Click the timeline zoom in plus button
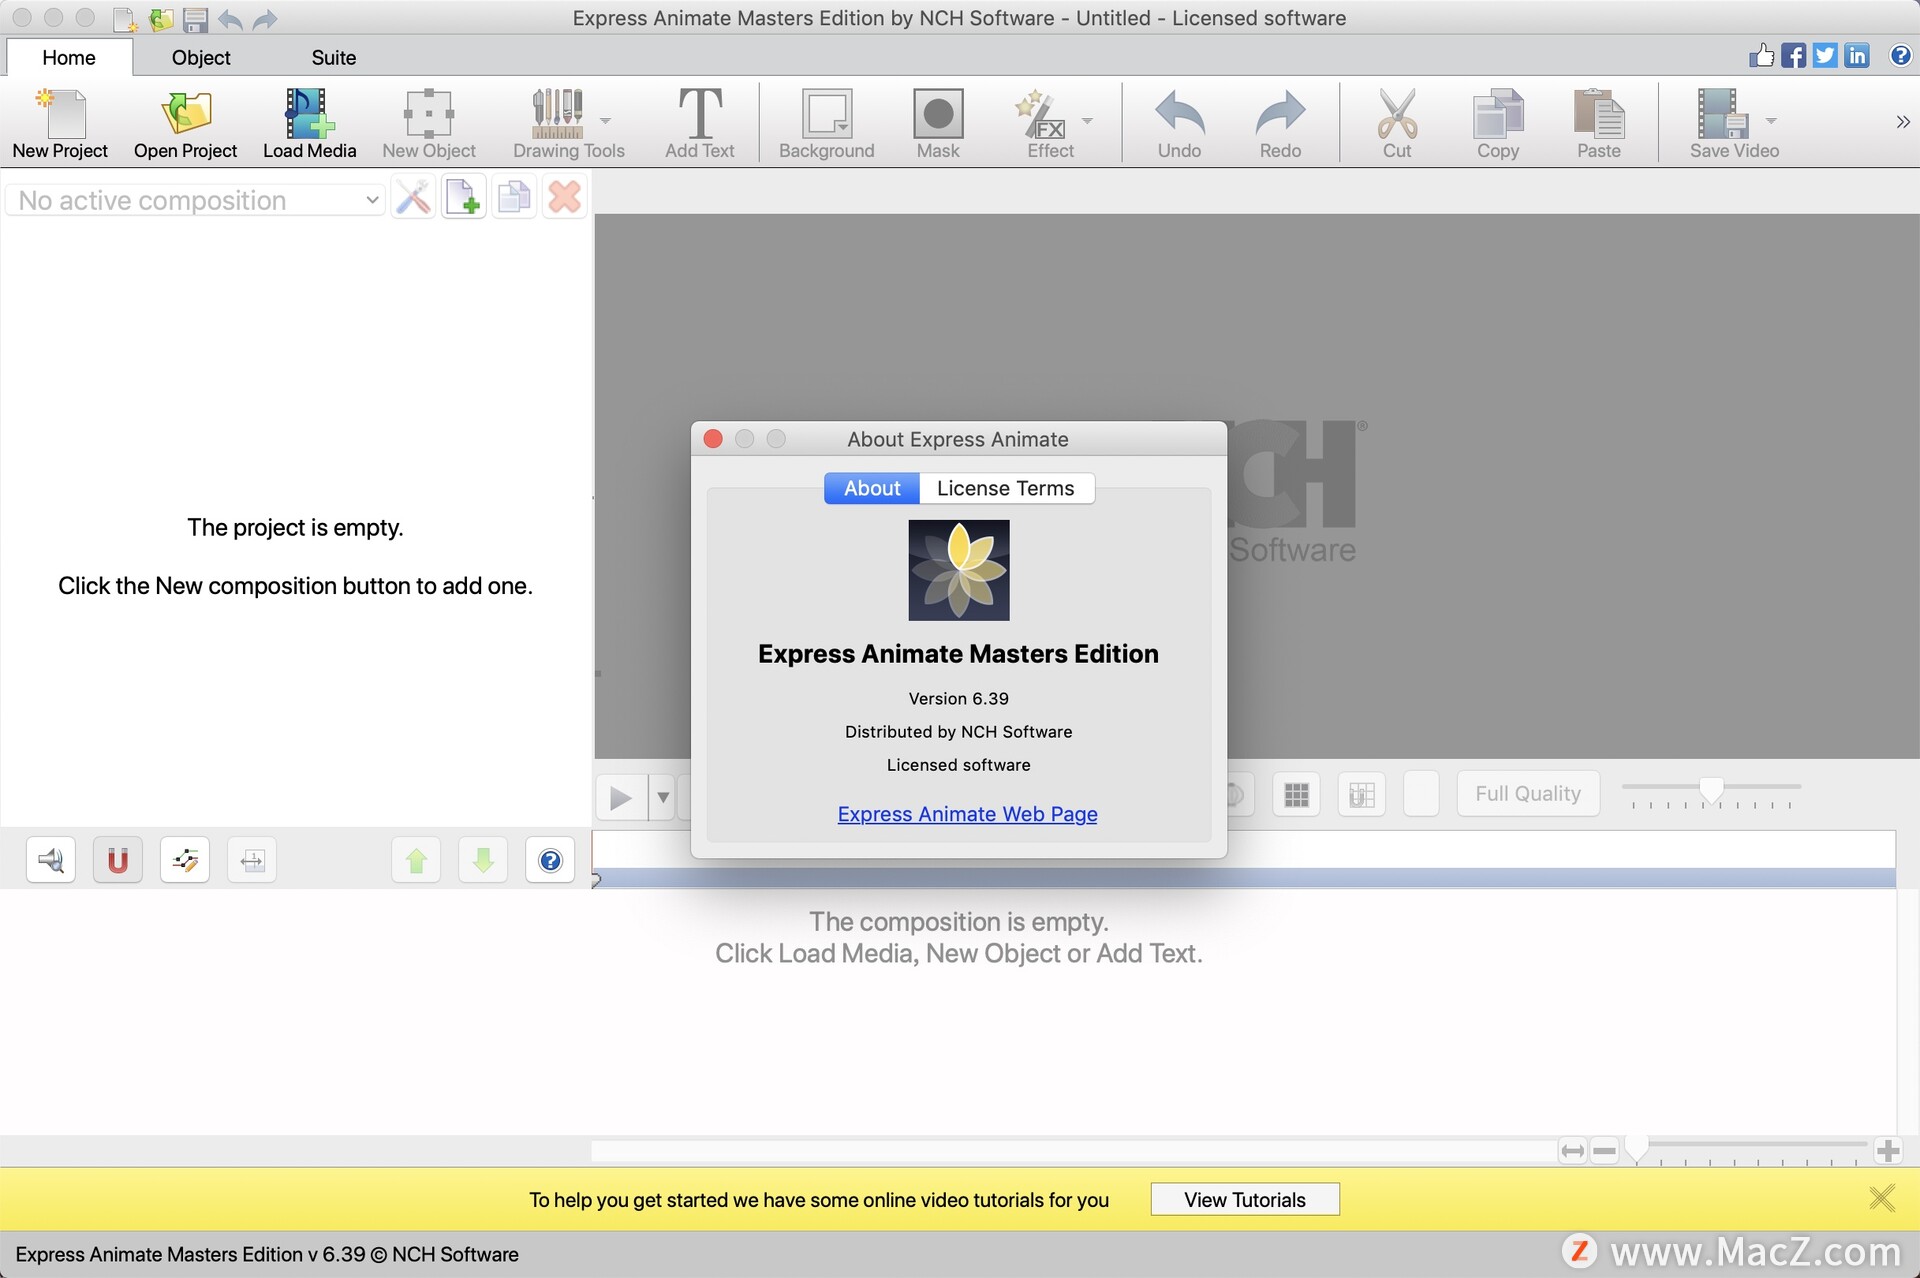The height and width of the screenshot is (1278, 1920). coord(1888,1151)
